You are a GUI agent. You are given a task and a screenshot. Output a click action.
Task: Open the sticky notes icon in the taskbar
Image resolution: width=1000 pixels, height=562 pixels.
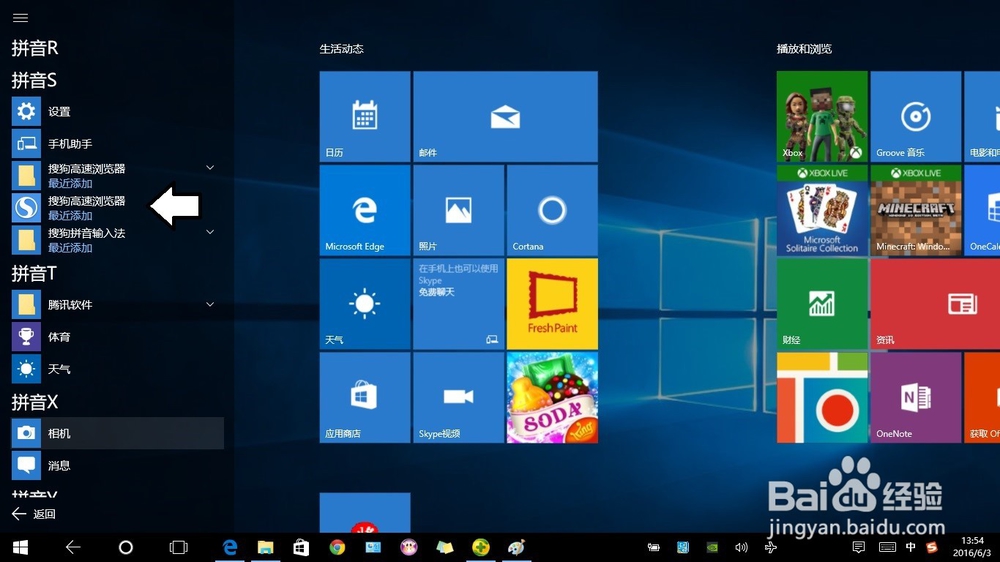(445, 547)
